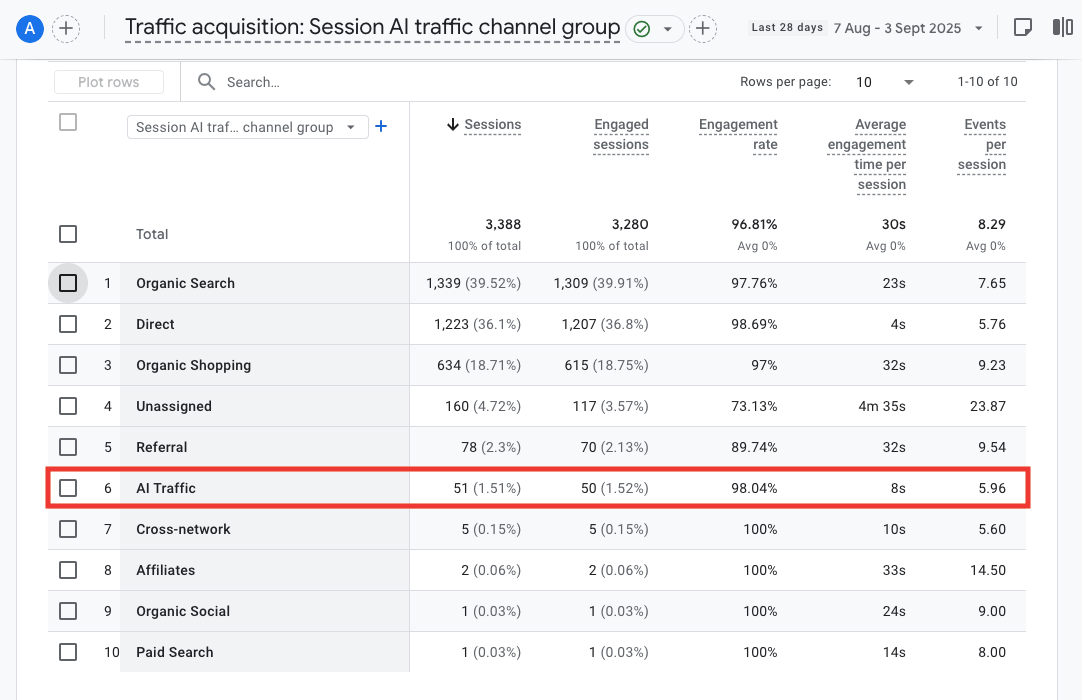Click the blue A account avatar
This screenshot has width=1082, height=700.
(x=29, y=28)
